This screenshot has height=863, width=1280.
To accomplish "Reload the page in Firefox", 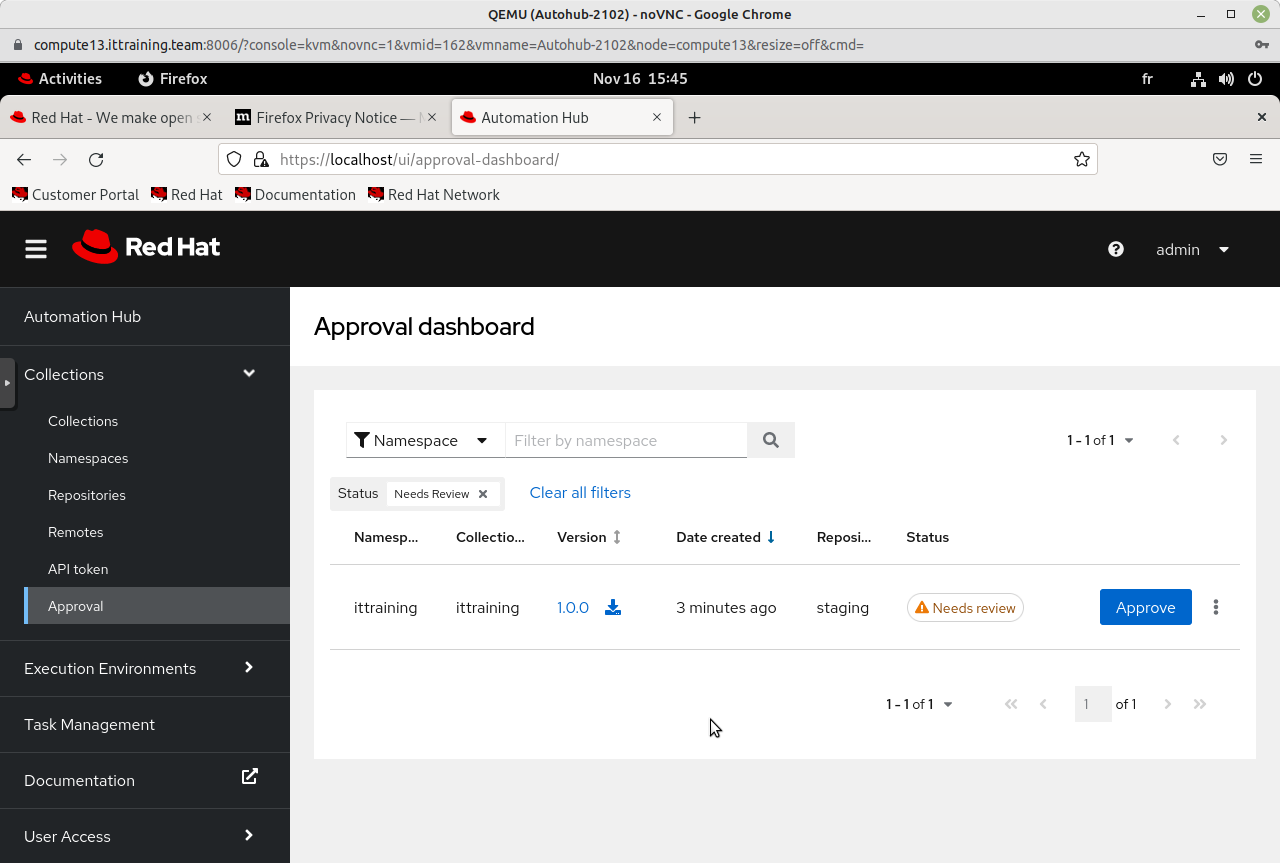I will (96, 159).
